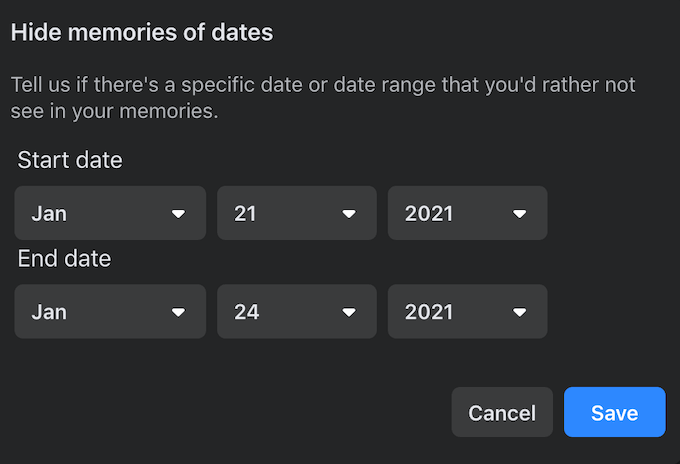Click the start date month dropdown arrow

click(x=178, y=213)
